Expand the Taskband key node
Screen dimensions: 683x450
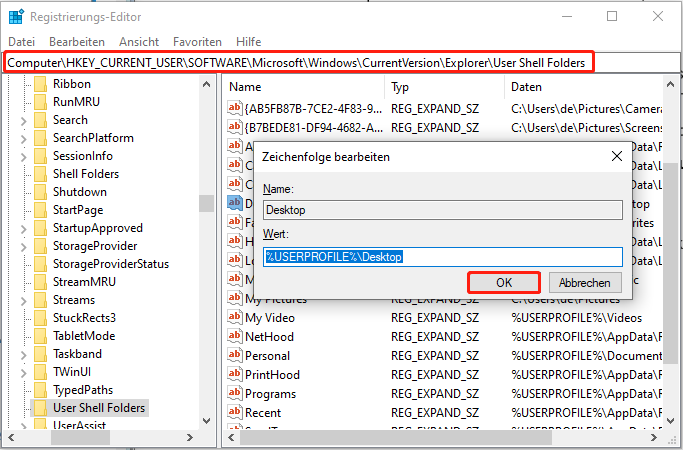click(23, 354)
